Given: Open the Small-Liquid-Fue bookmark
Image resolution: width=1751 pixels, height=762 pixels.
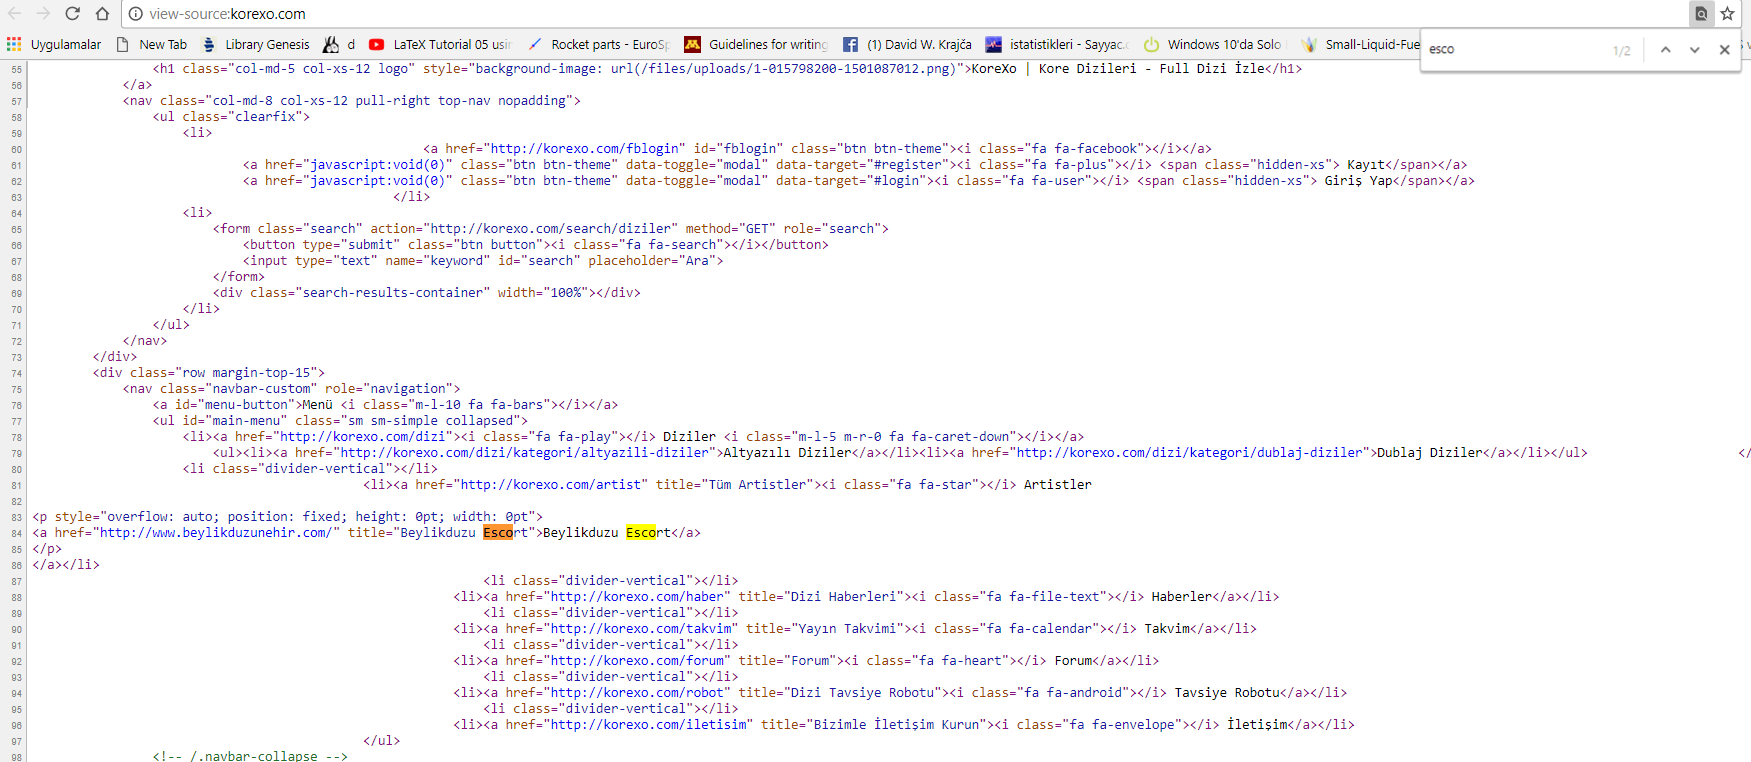Looking at the screenshot, I should [1361, 44].
